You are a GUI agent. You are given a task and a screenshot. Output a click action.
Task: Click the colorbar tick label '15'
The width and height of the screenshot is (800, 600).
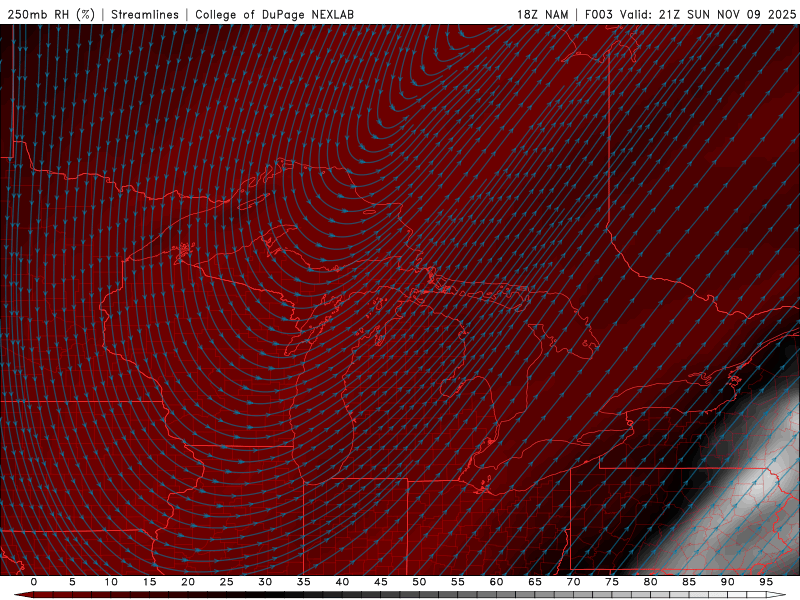pyautogui.click(x=149, y=582)
